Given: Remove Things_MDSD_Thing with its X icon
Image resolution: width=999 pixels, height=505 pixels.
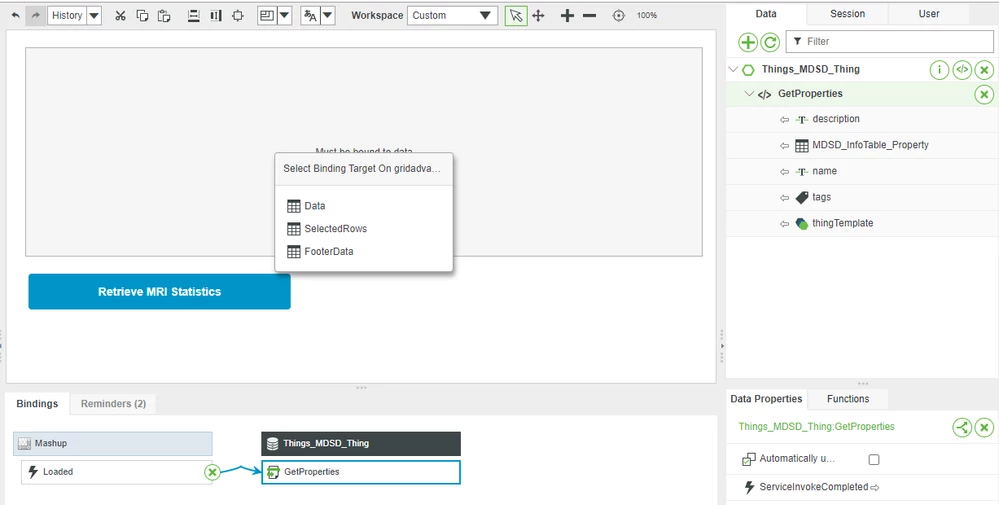Looking at the screenshot, I should [x=984, y=69].
